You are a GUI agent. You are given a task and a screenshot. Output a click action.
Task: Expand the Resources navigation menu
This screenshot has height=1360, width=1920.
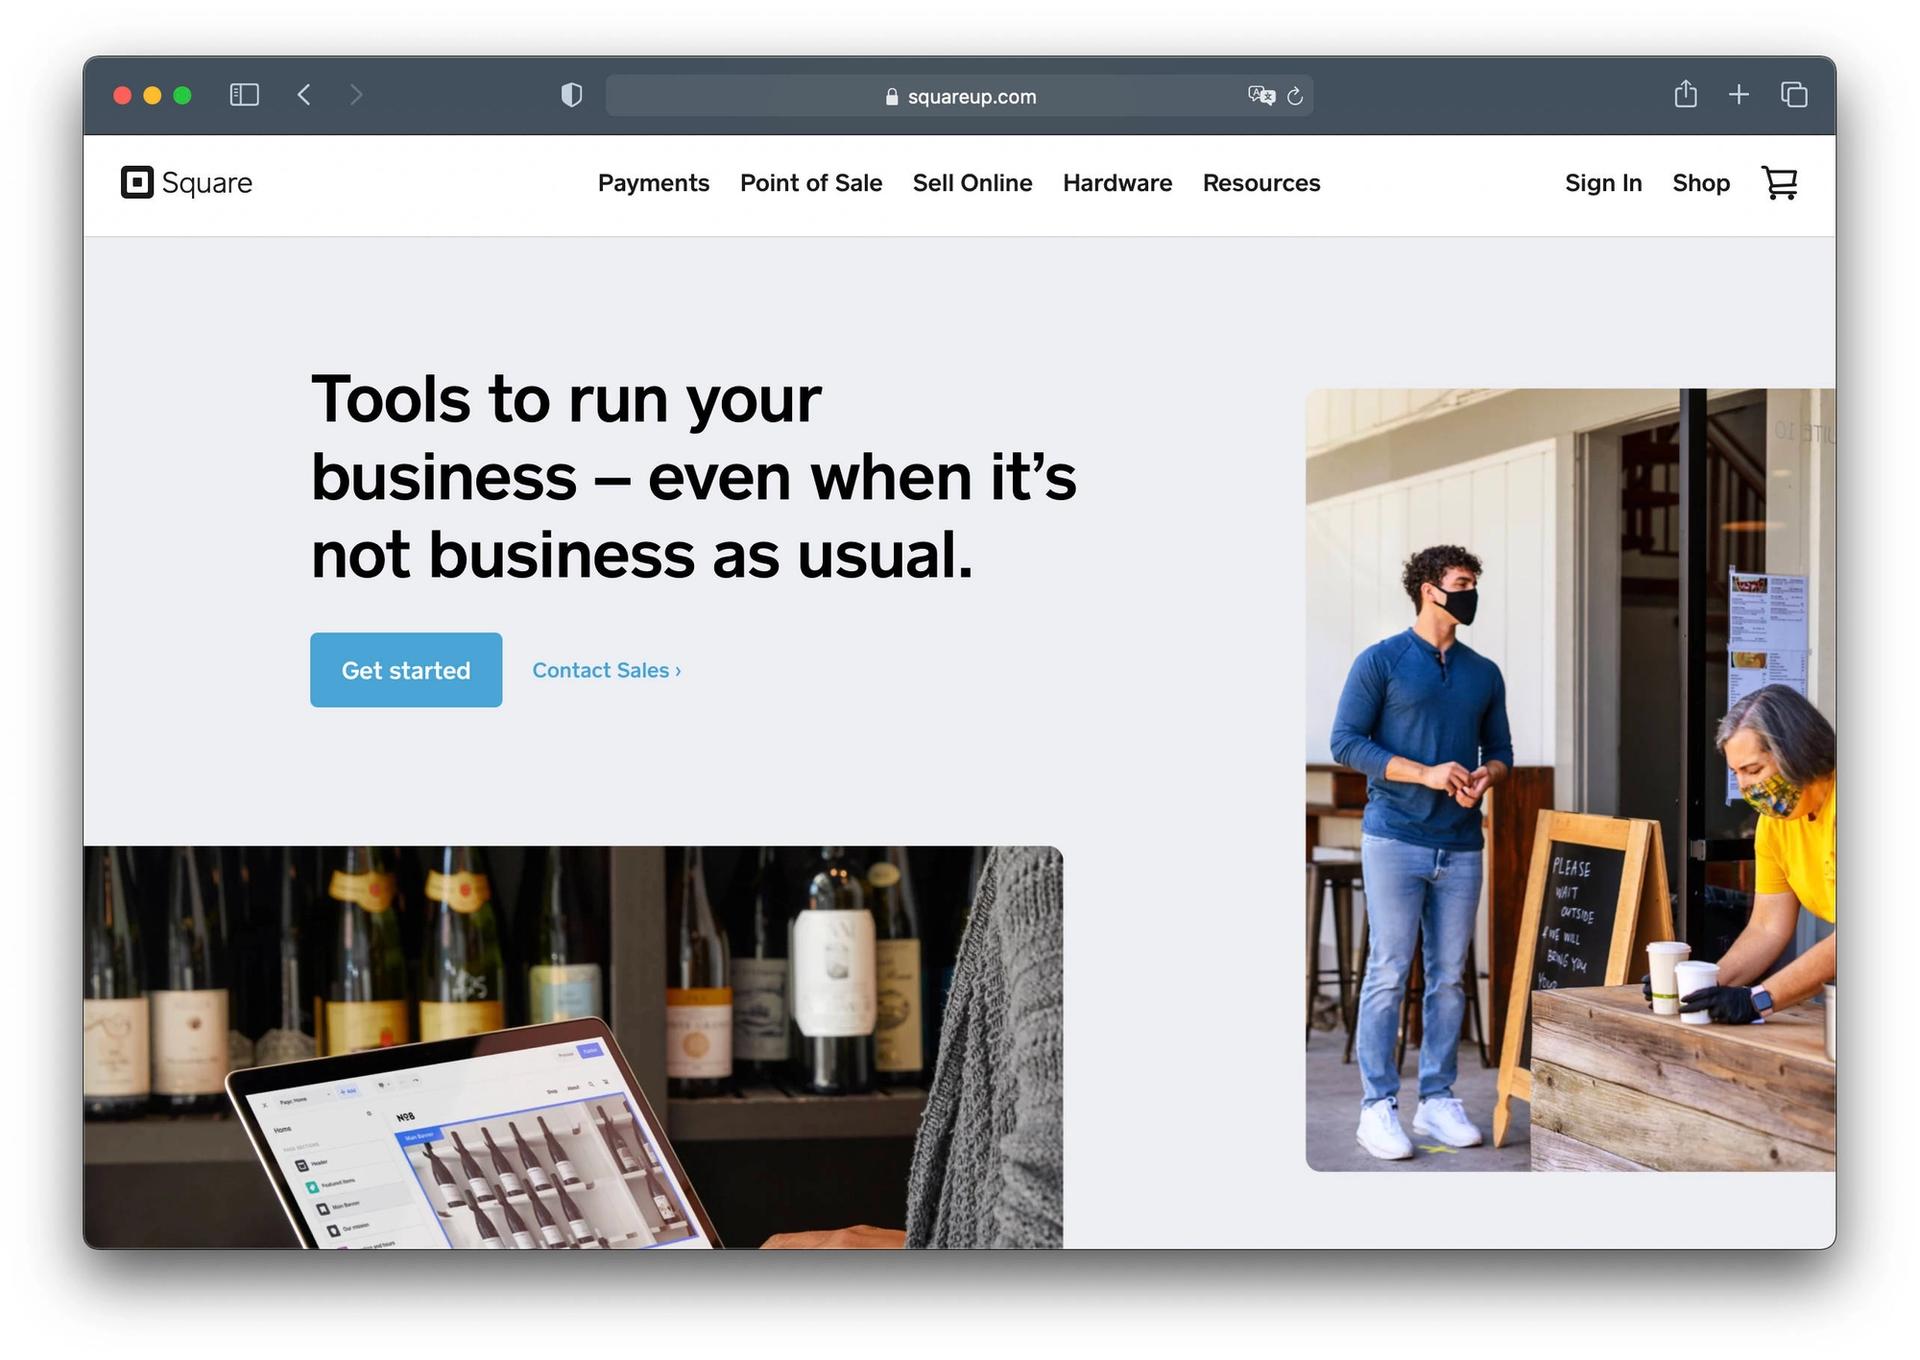(x=1261, y=183)
